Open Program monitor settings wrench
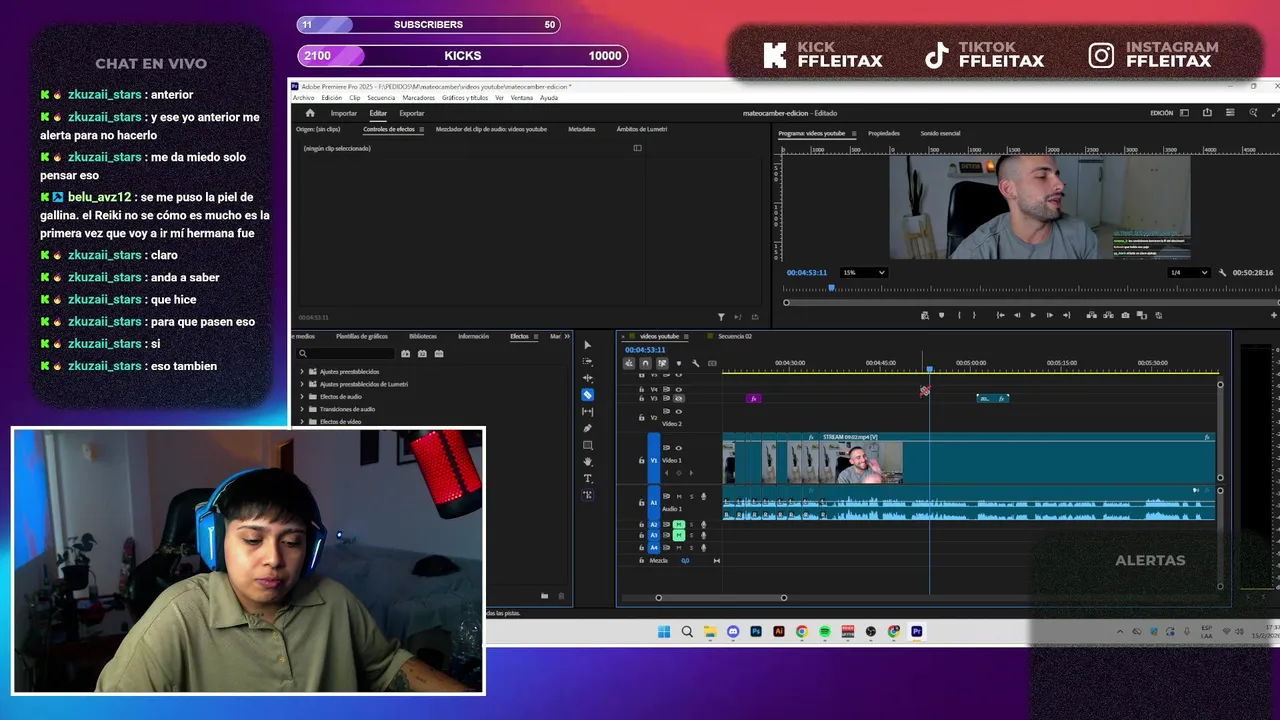 (x=1222, y=272)
